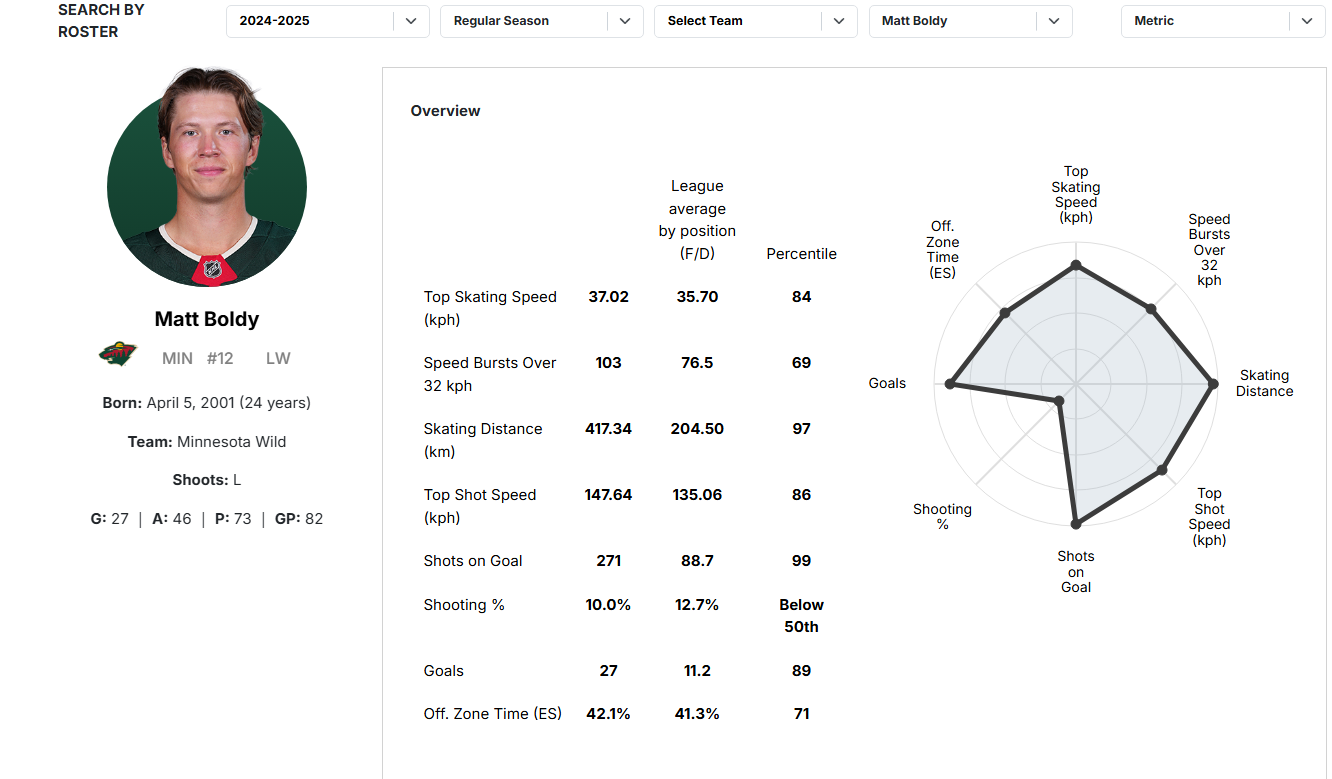
Task: Click the Top Skating Speed radar point
Action: point(1076,265)
